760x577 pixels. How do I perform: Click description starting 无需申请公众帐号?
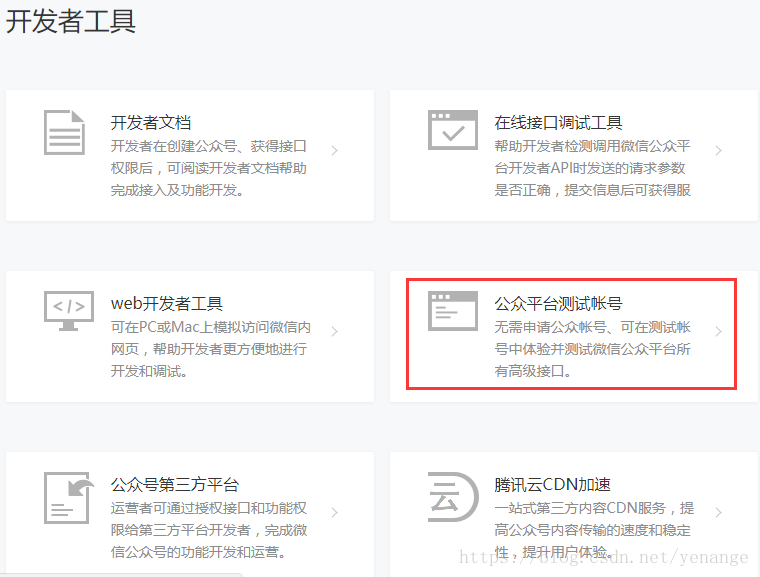(592, 349)
